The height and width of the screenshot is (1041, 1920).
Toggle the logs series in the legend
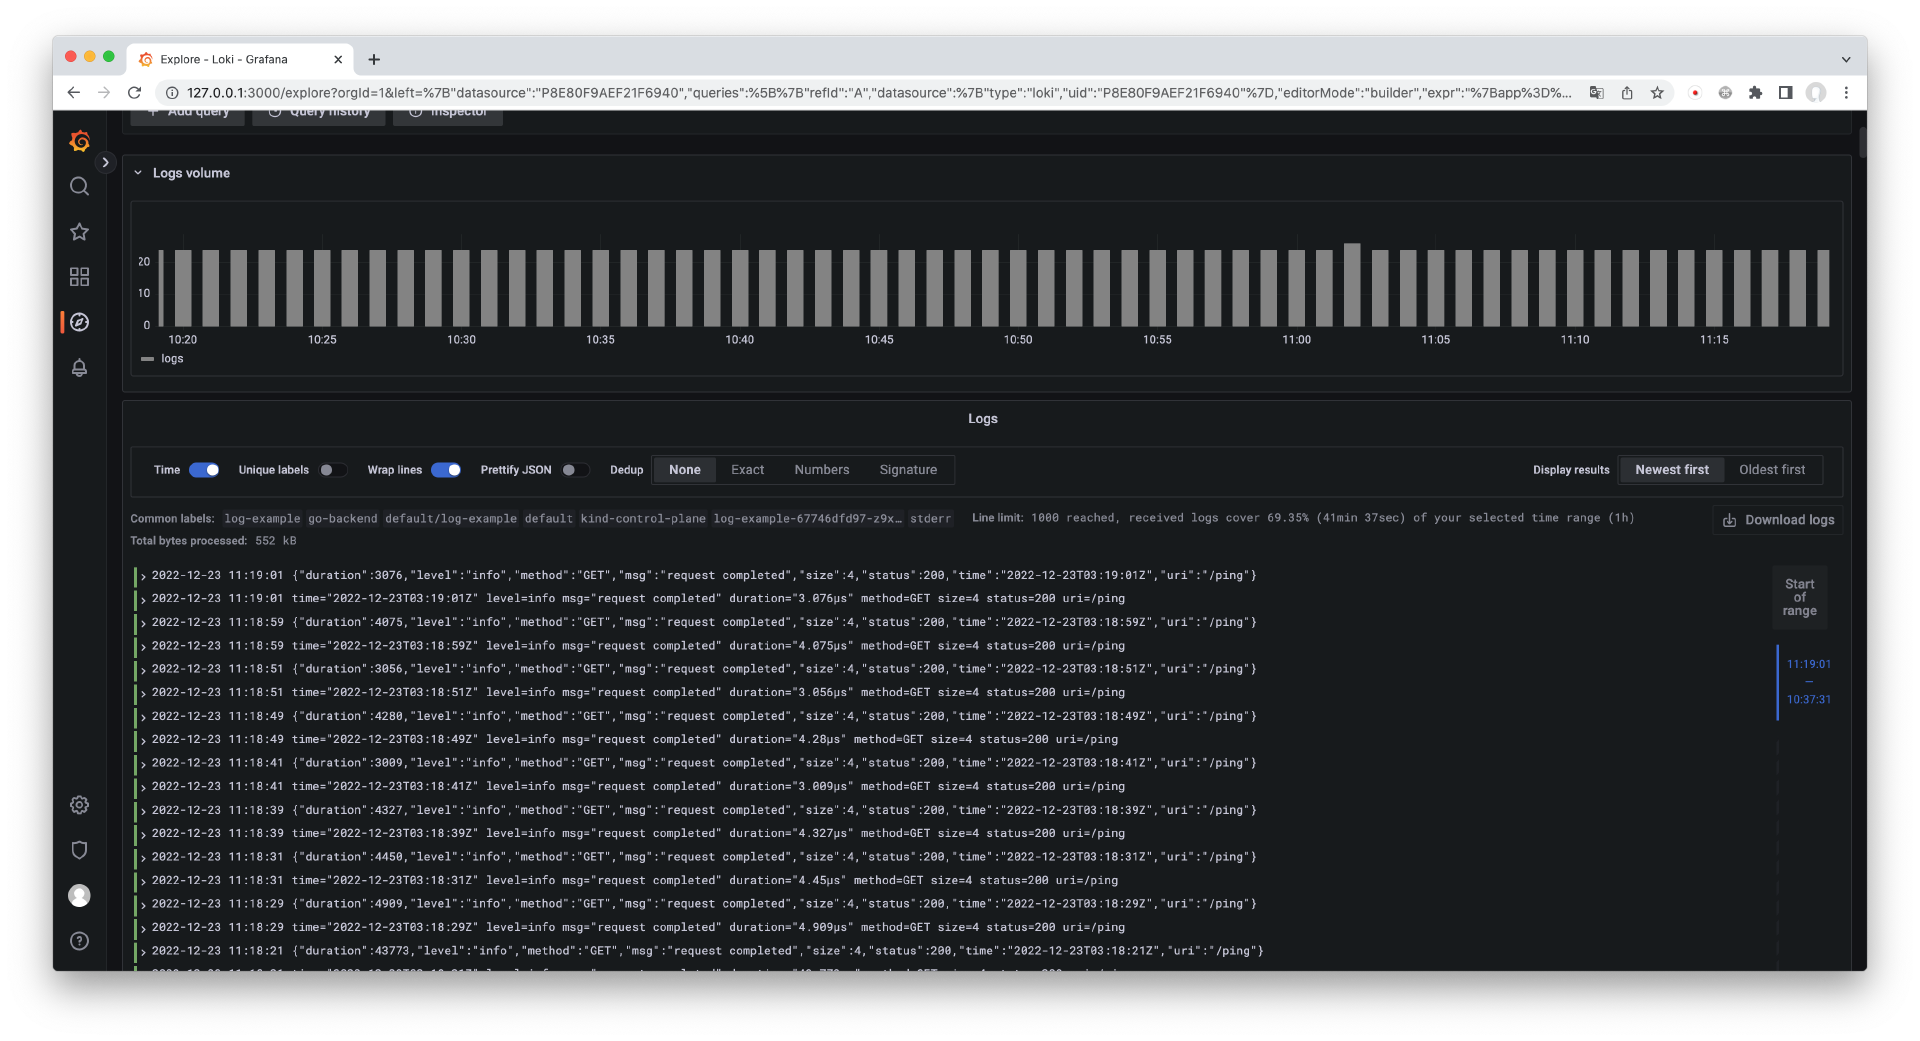pyautogui.click(x=172, y=359)
